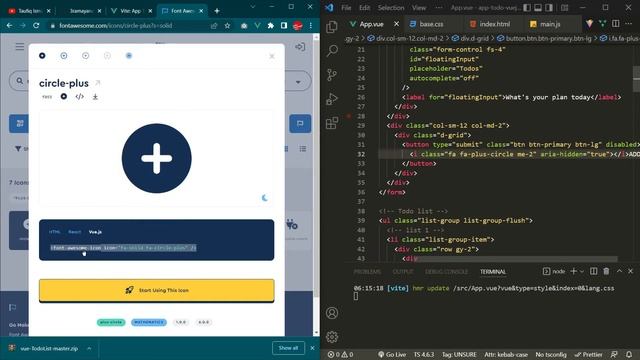
Task: Toggle the bottom panel layout button
Action: click(538, 8)
